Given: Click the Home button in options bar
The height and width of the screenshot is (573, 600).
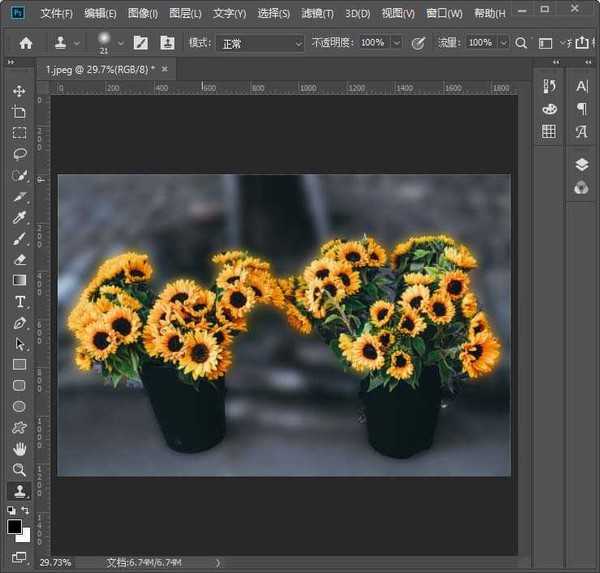Looking at the screenshot, I should pos(26,43).
